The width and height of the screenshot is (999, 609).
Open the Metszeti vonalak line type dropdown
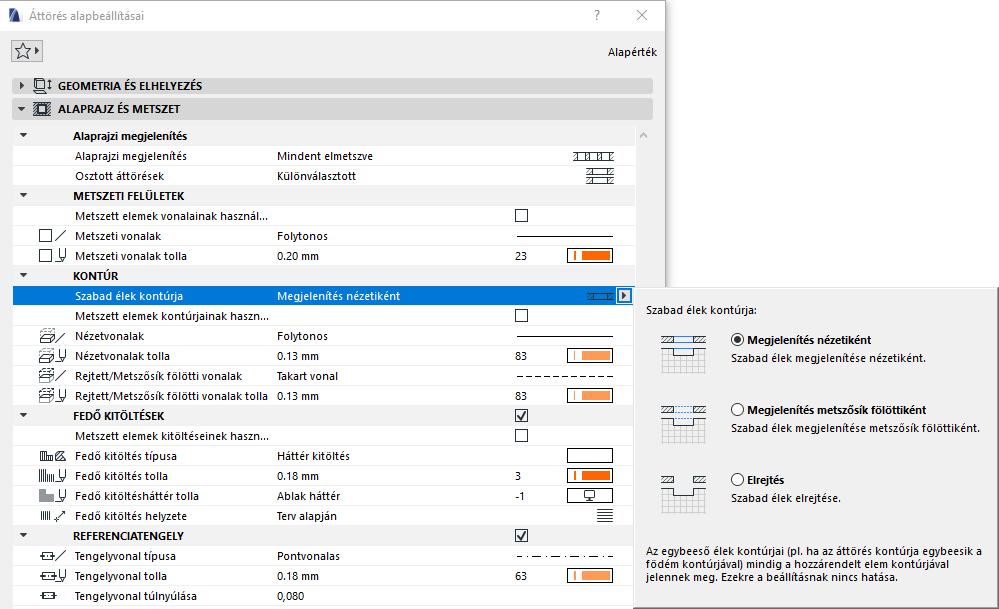pos(564,236)
